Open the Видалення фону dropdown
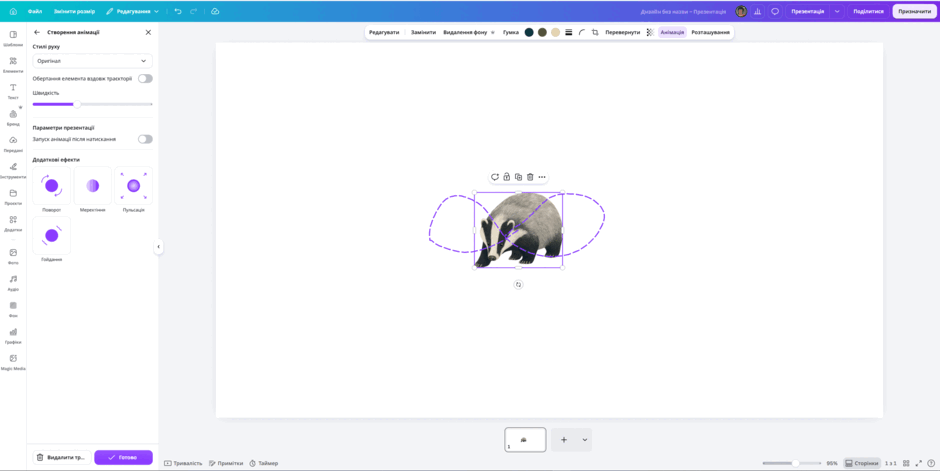 click(x=469, y=32)
